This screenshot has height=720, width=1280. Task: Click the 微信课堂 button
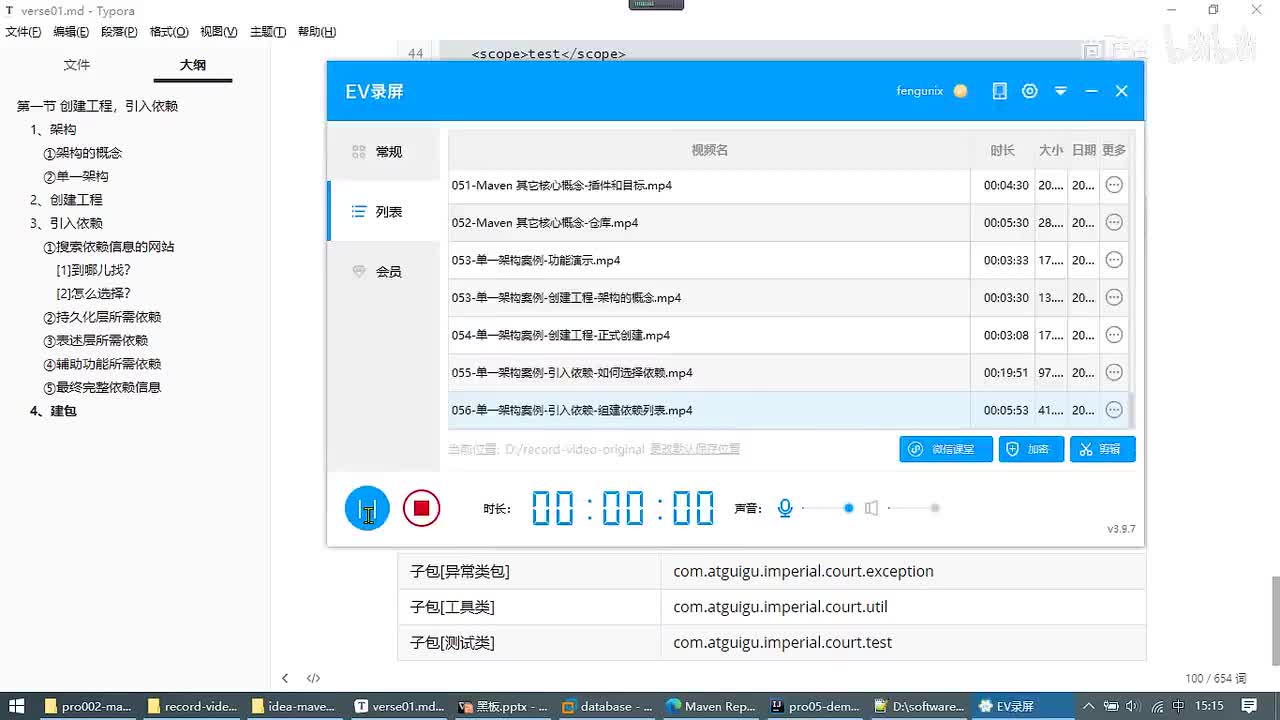coord(946,449)
